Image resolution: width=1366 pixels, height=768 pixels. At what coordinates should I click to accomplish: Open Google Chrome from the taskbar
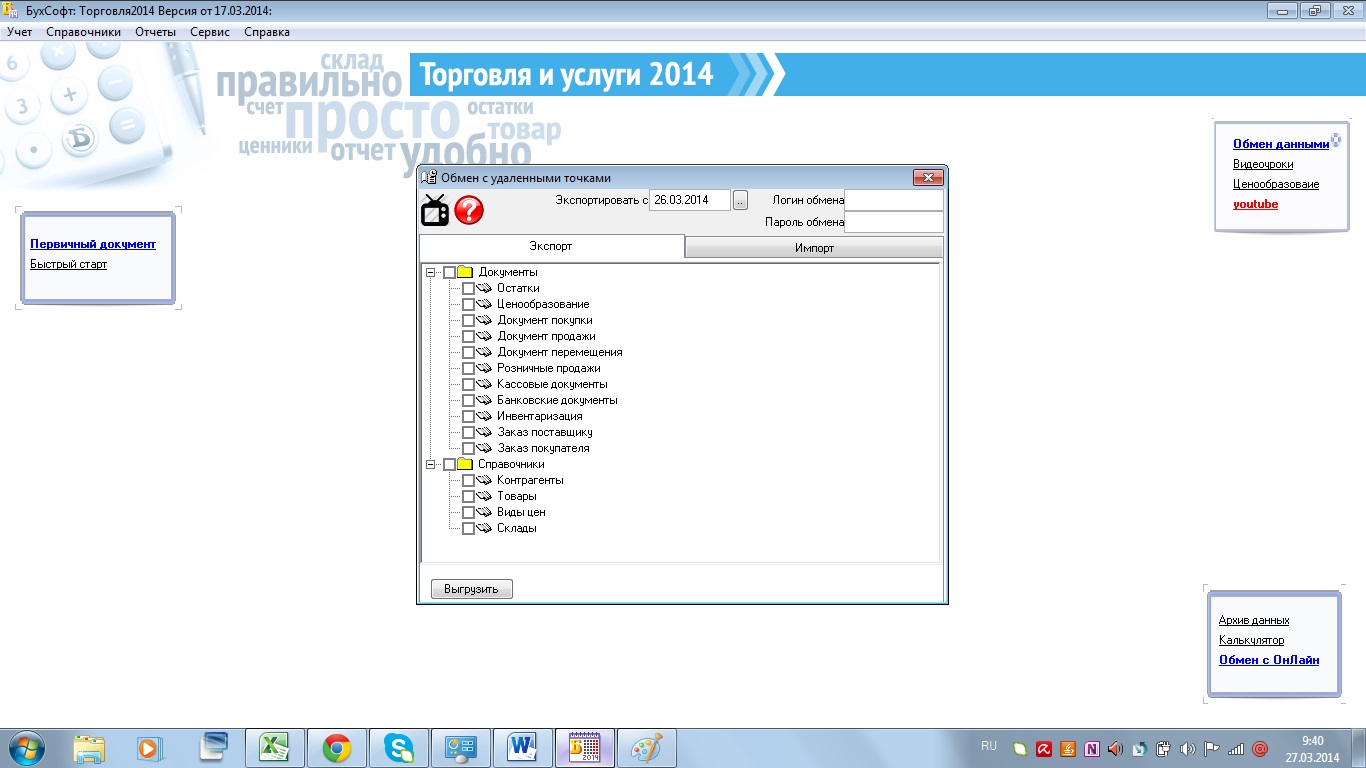(x=336, y=748)
